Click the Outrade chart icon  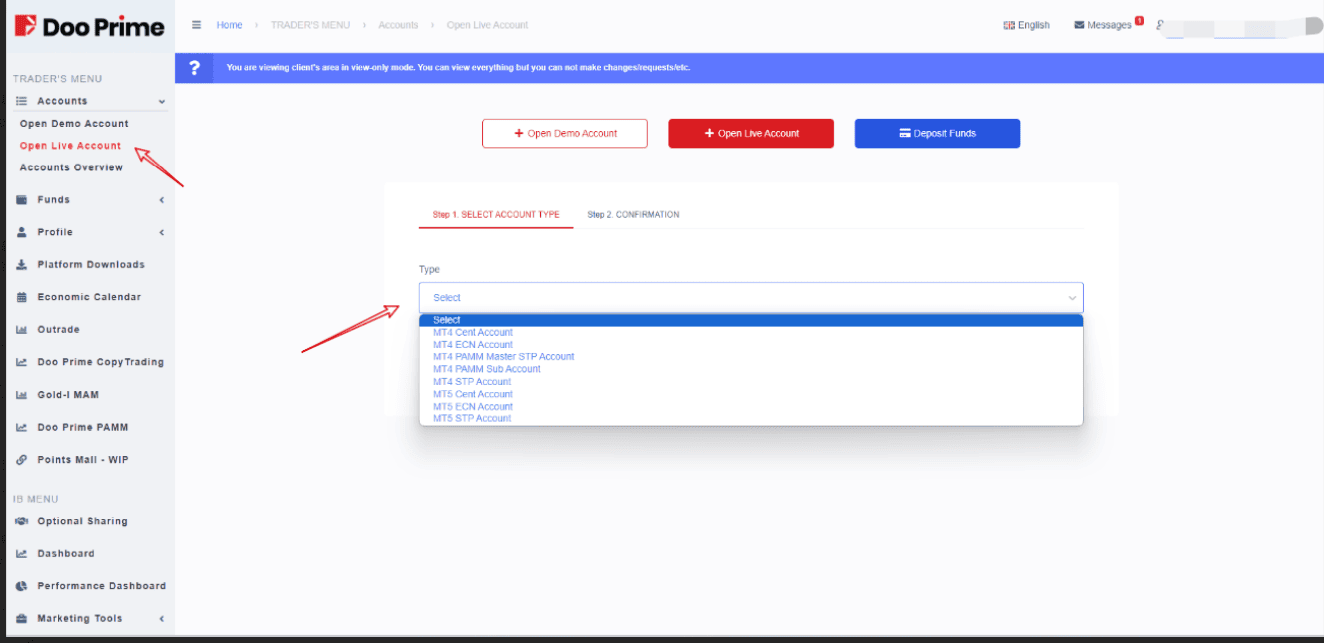click(x=21, y=330)
